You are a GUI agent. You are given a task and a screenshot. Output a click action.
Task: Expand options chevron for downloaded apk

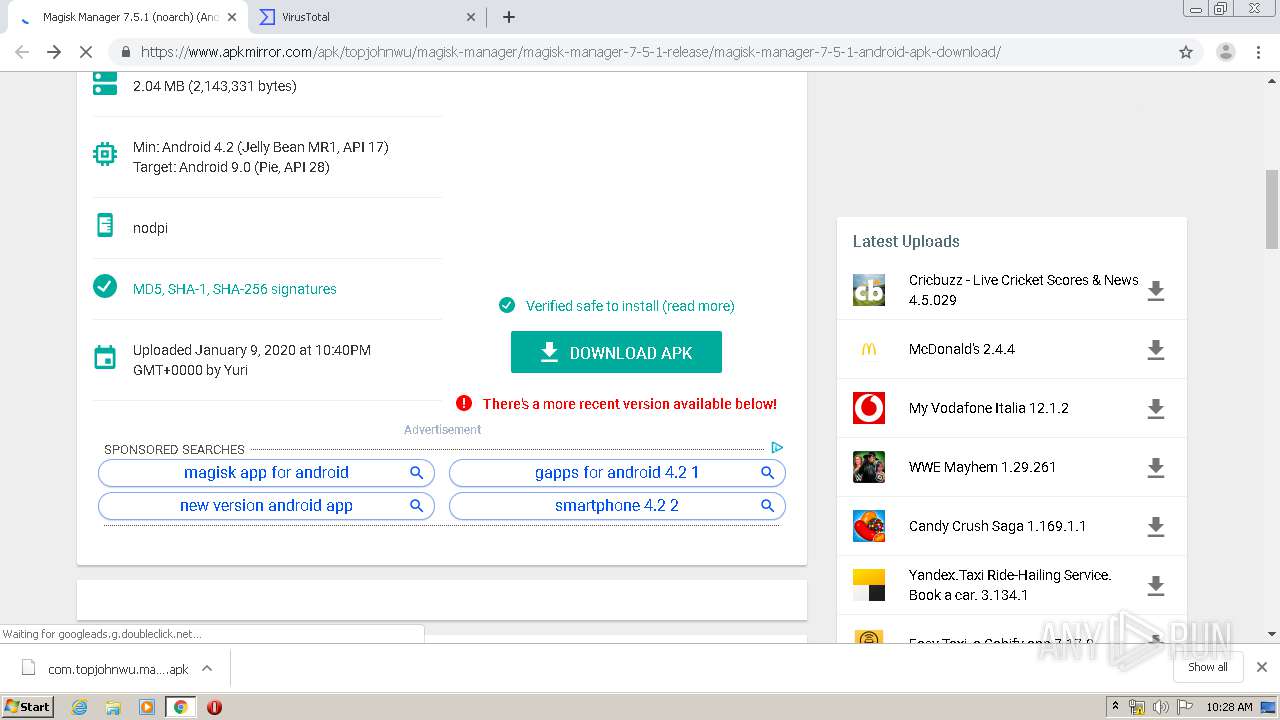(207, 669)
